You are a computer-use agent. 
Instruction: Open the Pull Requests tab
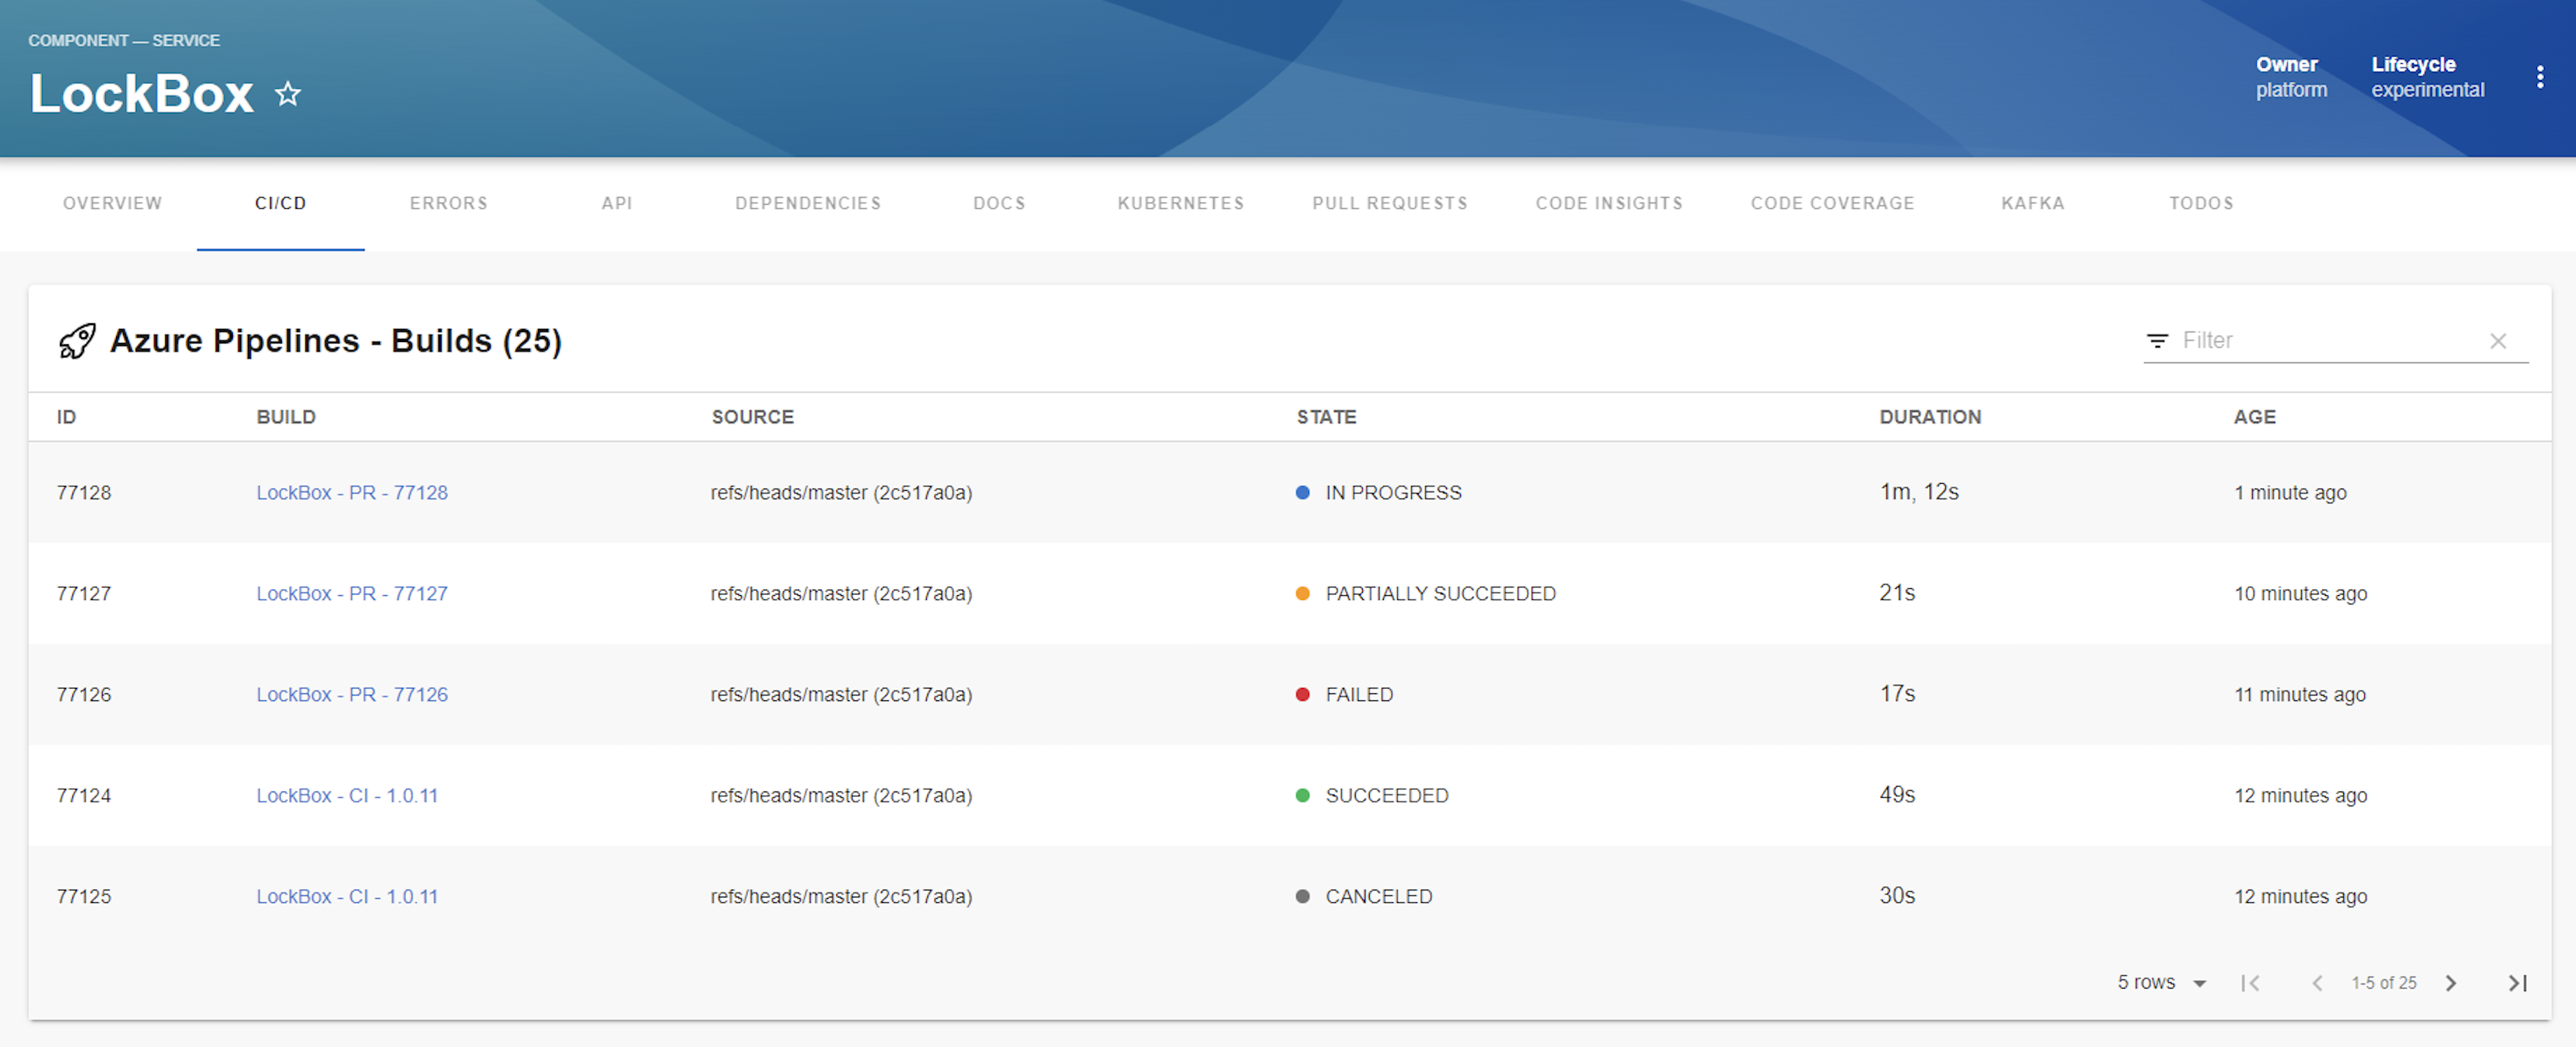tap(1389, 203)
